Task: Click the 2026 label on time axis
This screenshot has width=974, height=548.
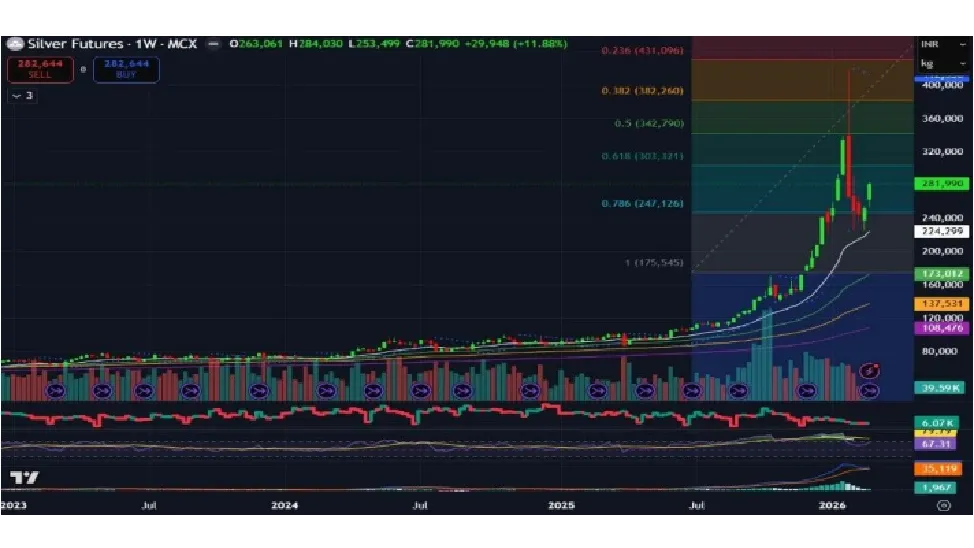Action: pos(832,505)
